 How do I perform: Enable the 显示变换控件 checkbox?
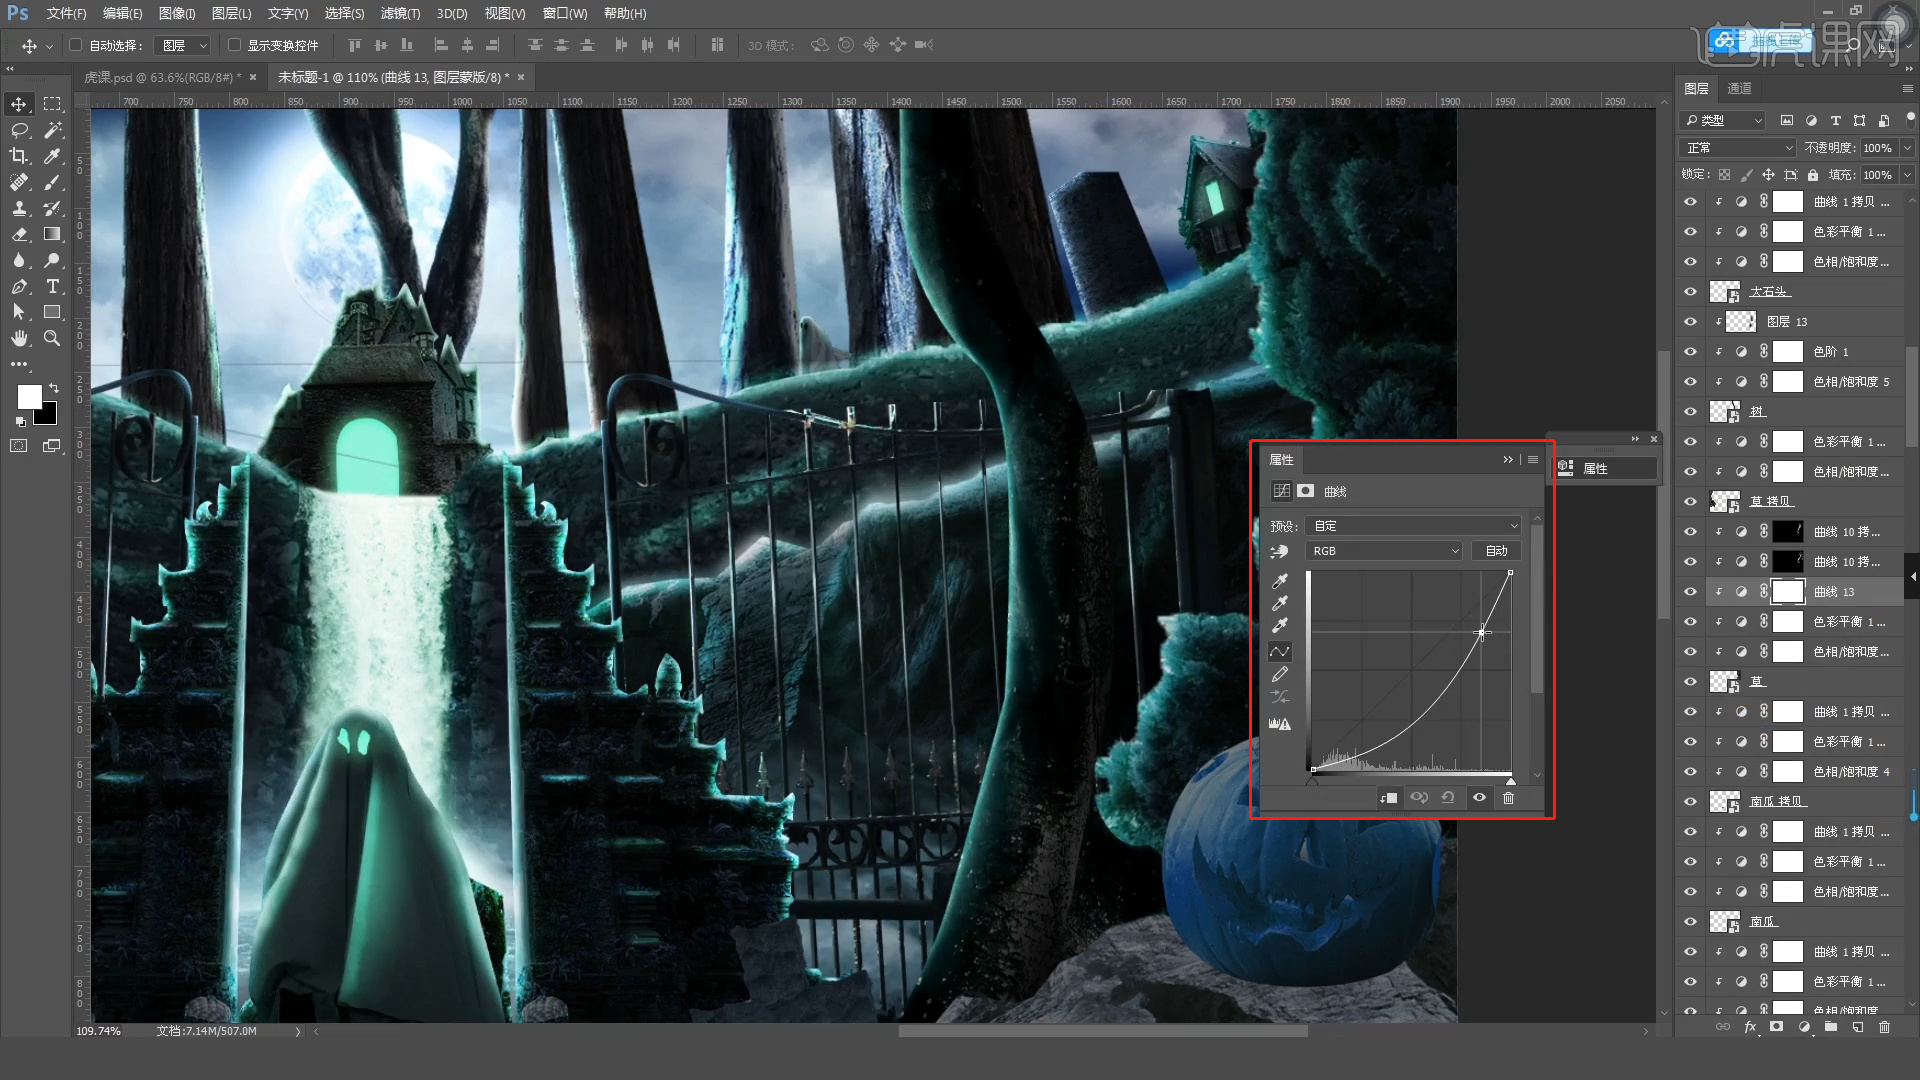click(x=234, y=45)
